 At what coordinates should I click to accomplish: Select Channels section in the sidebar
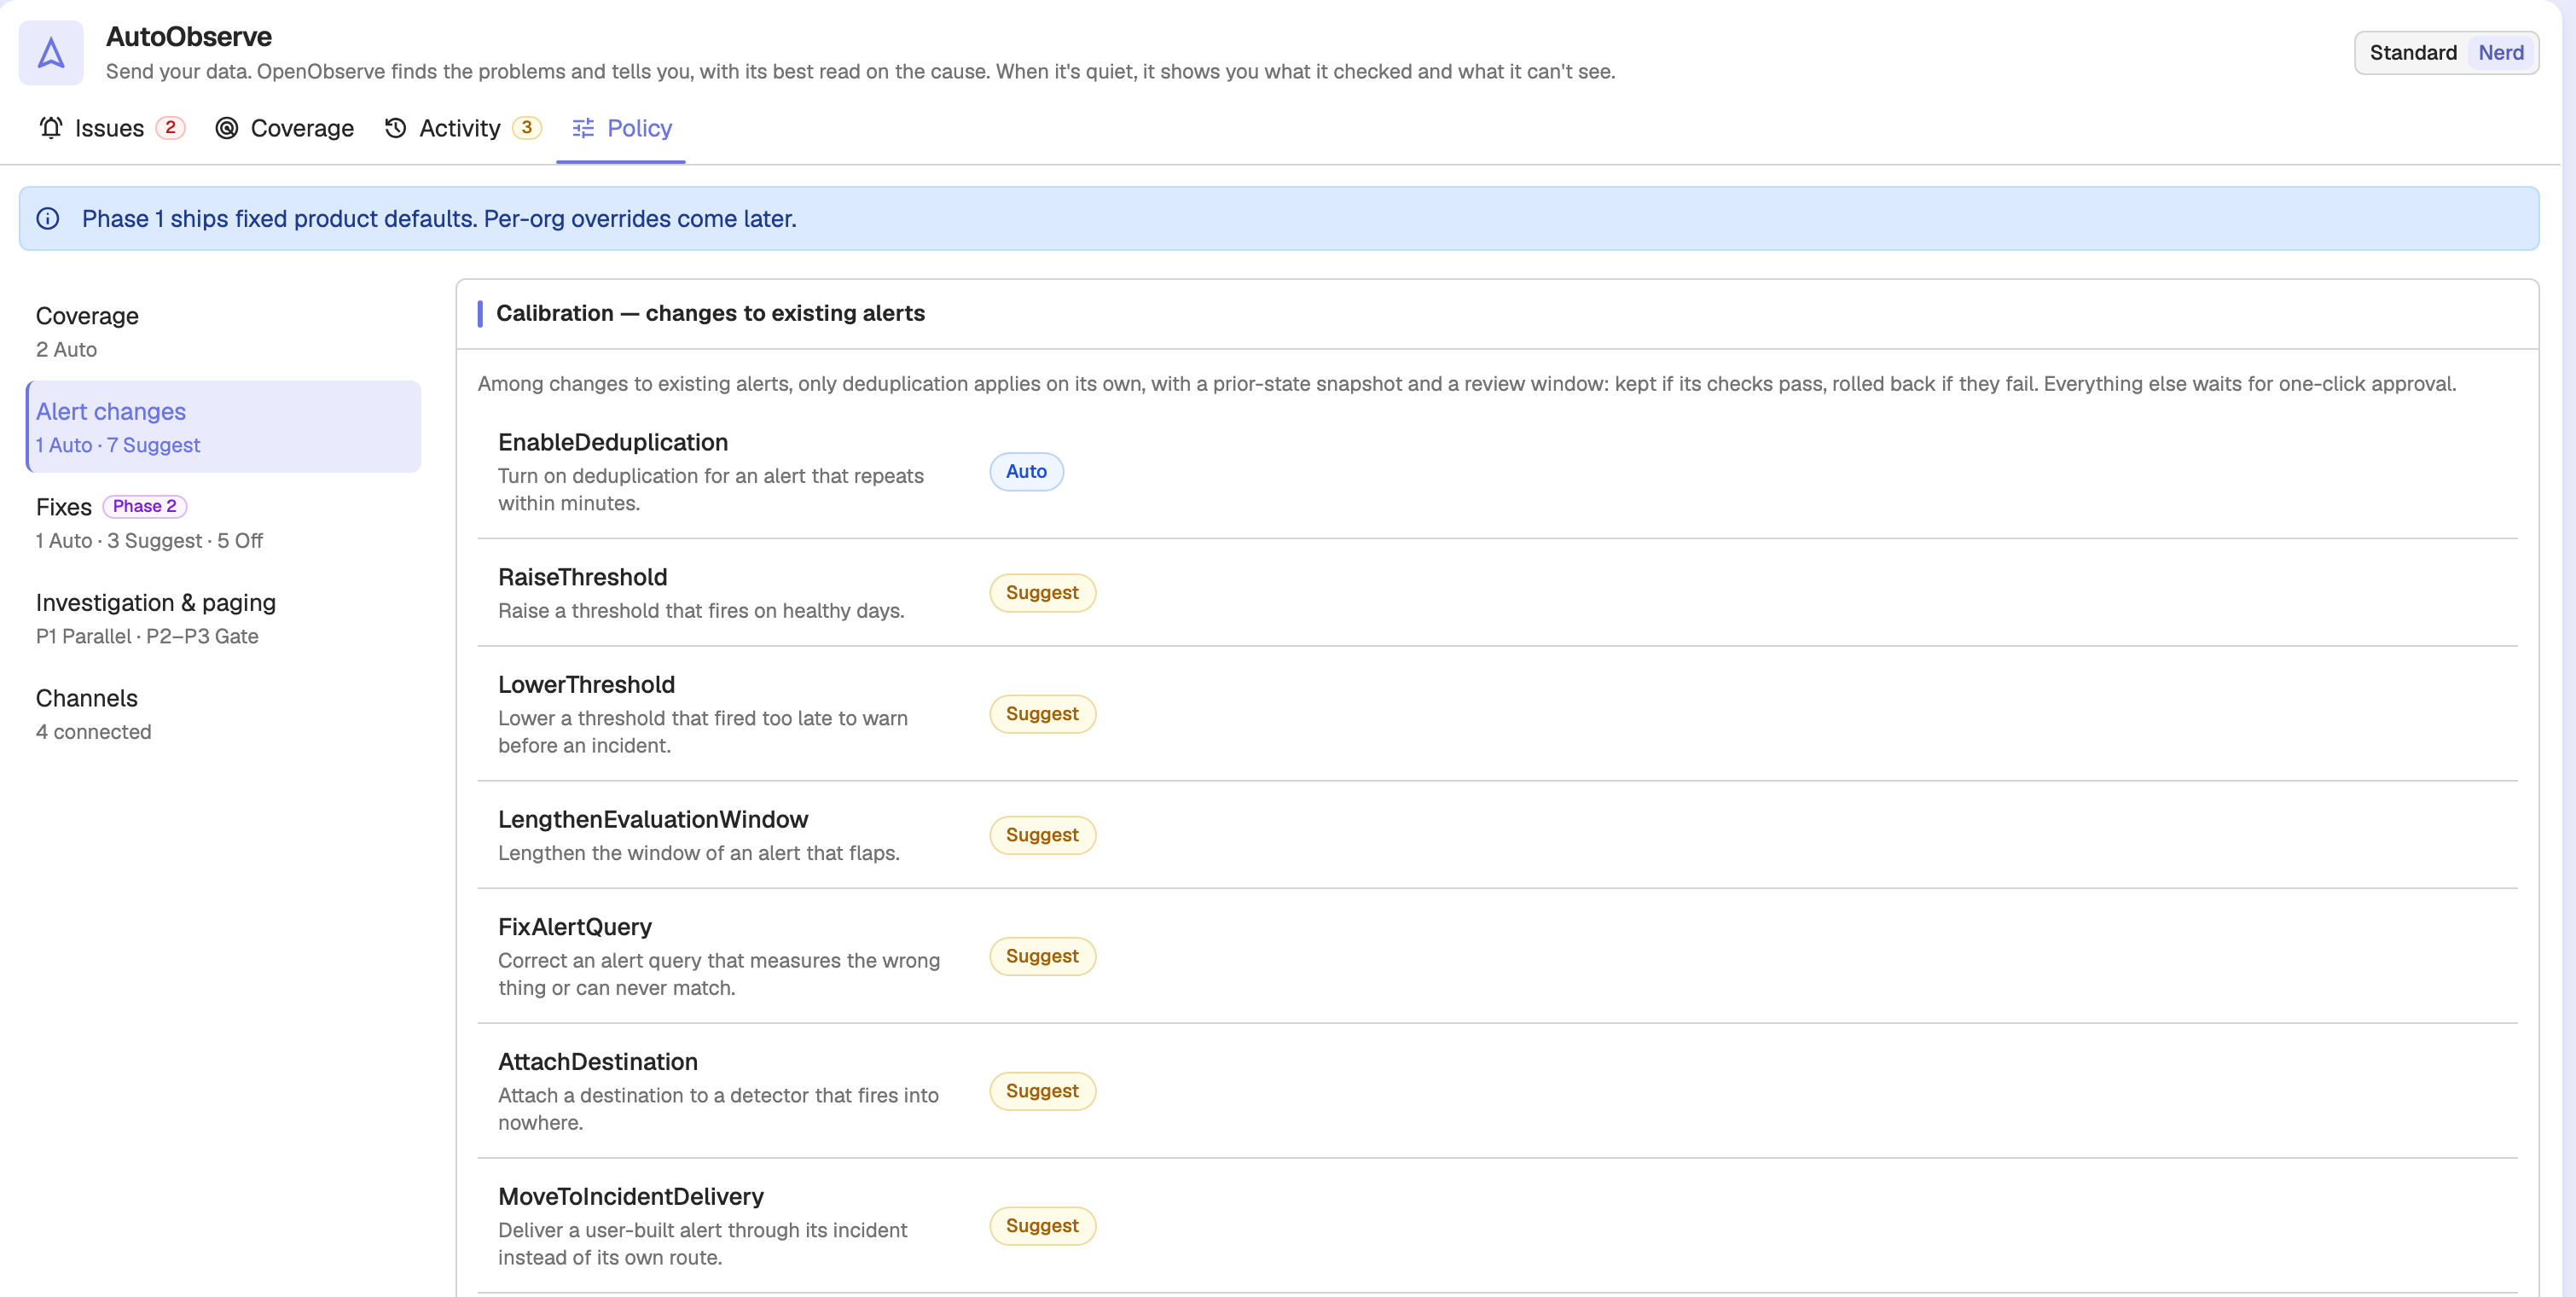223,714
